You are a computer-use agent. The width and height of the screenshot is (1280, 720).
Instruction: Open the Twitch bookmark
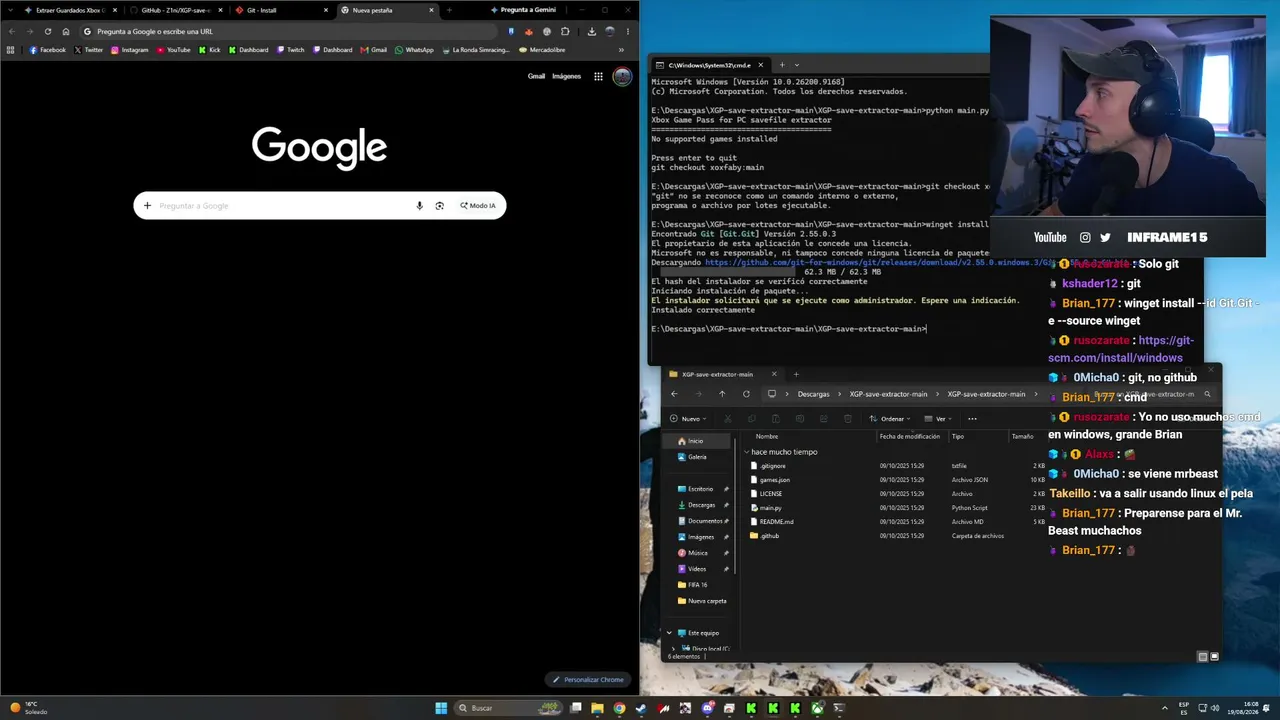[290, 50]
